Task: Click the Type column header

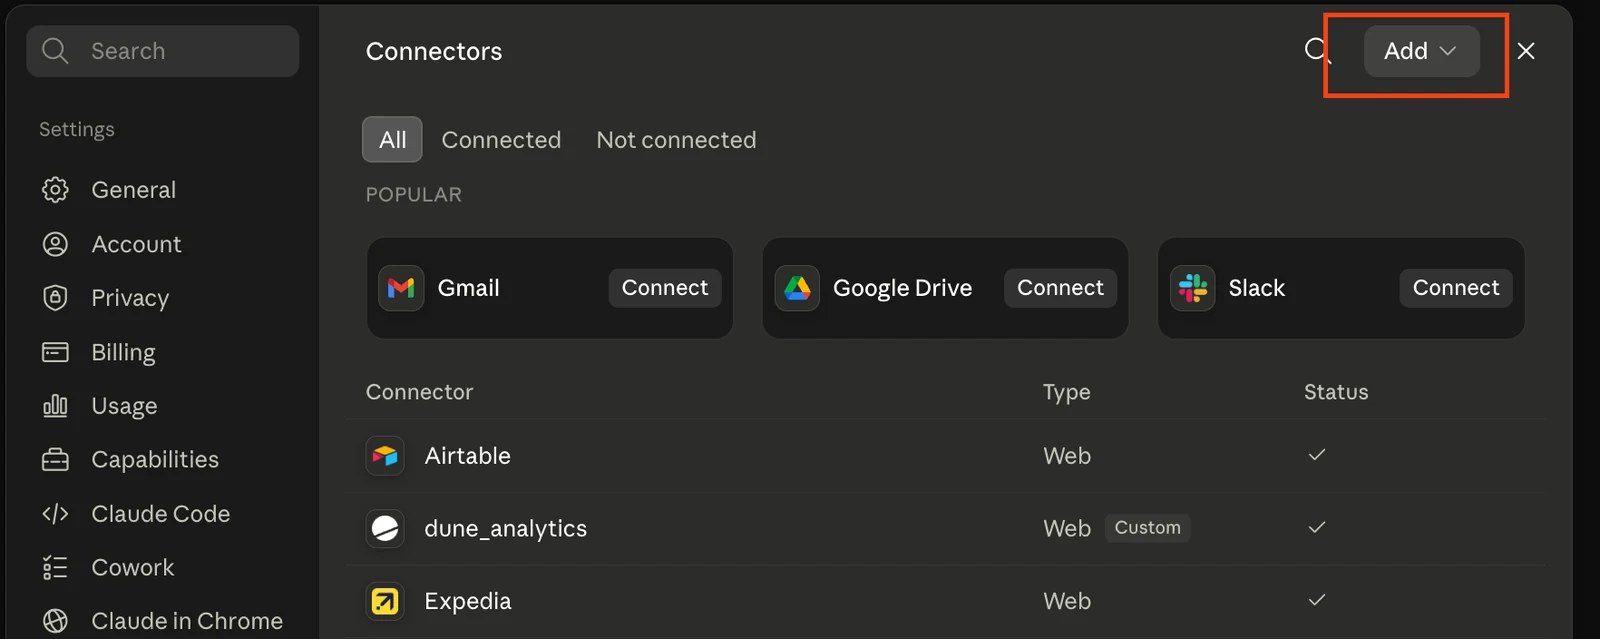Action: pyautogui.click(x=1066, y=393)
